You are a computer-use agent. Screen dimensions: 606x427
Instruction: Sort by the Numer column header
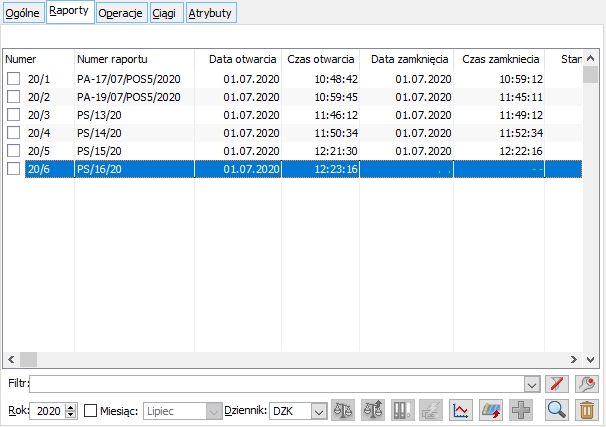pyautogui.click(x=38, y=59)
